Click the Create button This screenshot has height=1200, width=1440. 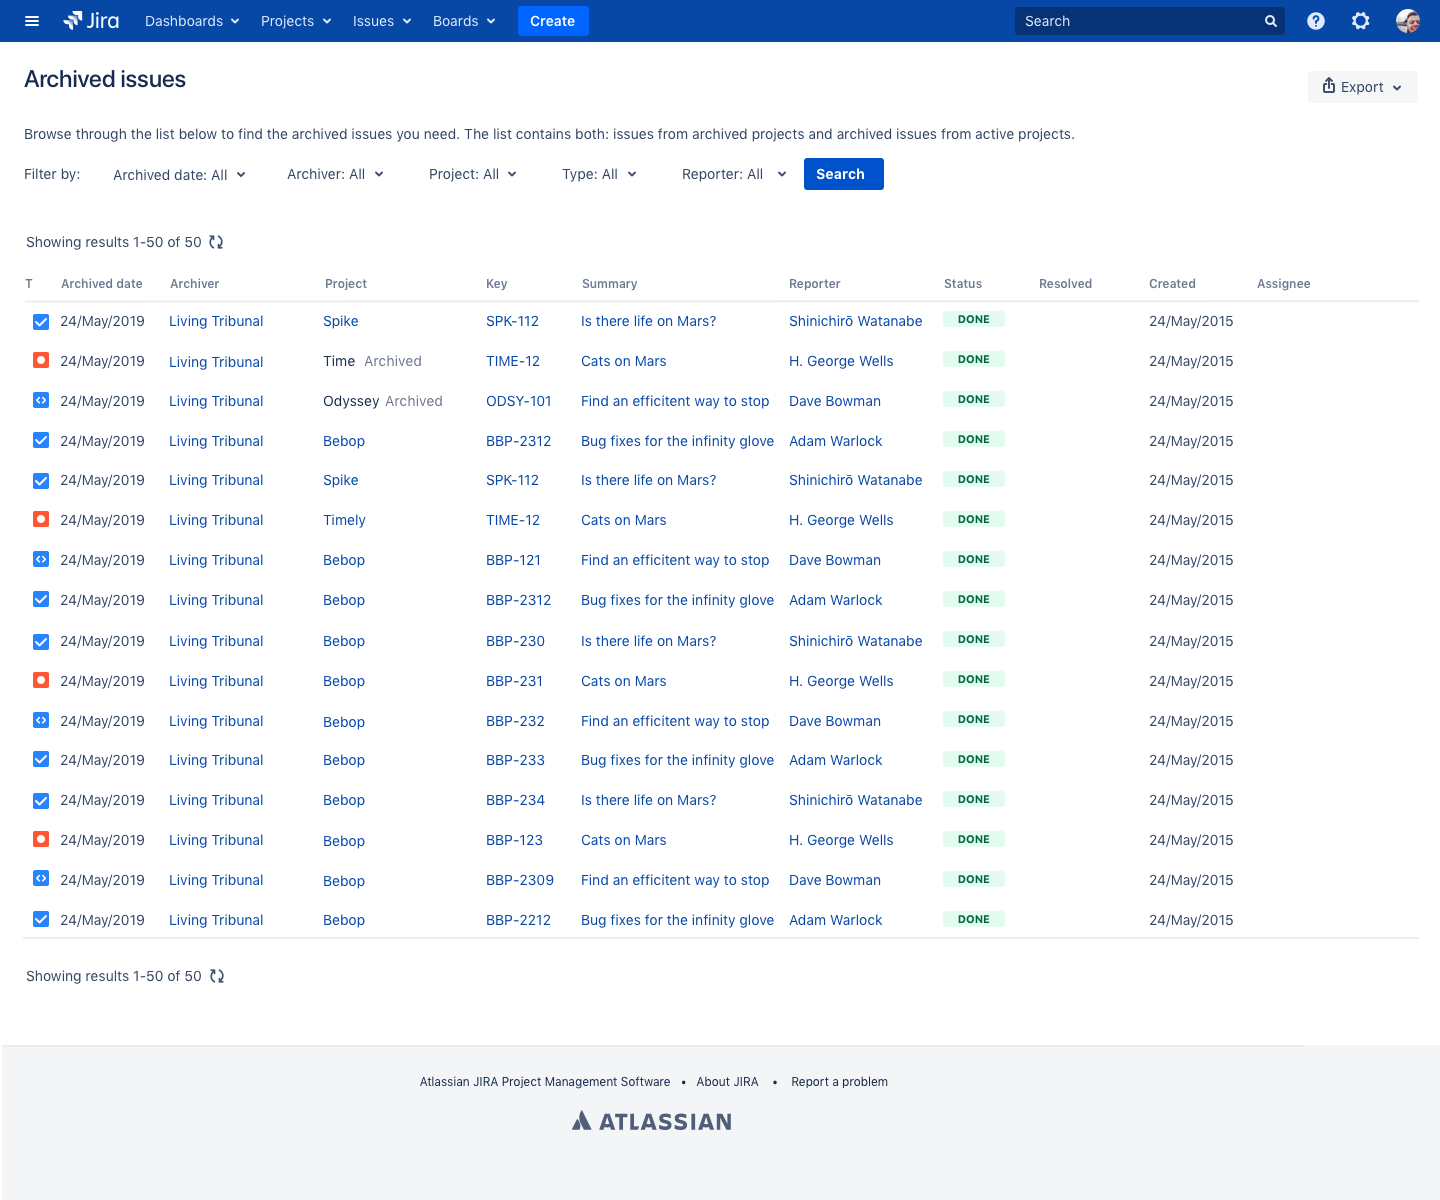[552, 21]
